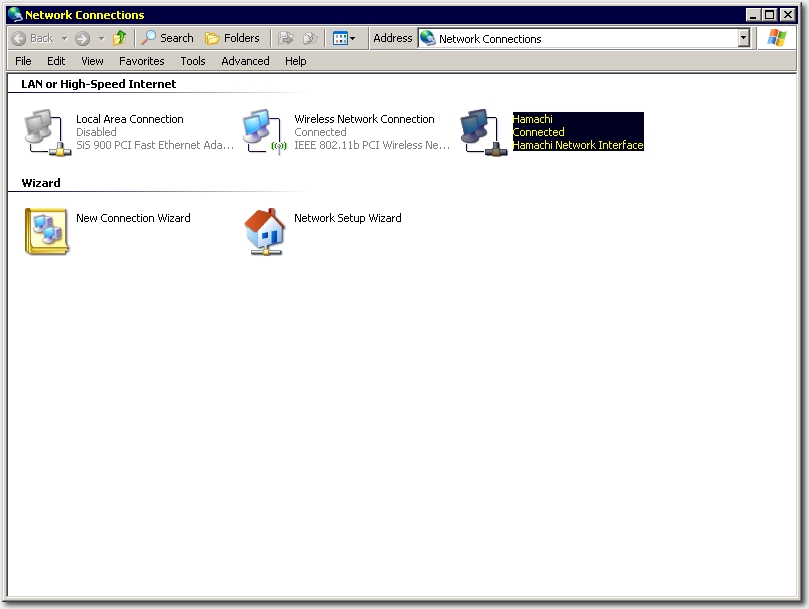Select the Hamachi Network Interface label
Image resolution: width=809 pixels, height=609 pixels.
click(577, 145)
